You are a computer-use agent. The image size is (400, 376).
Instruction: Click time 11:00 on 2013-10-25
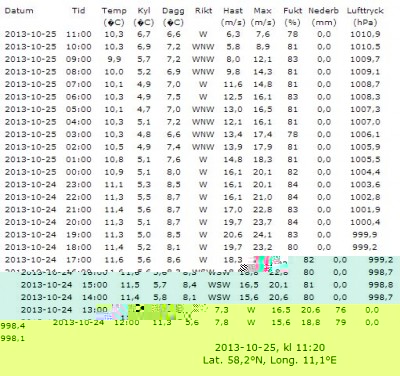click(x=79, y=34)
